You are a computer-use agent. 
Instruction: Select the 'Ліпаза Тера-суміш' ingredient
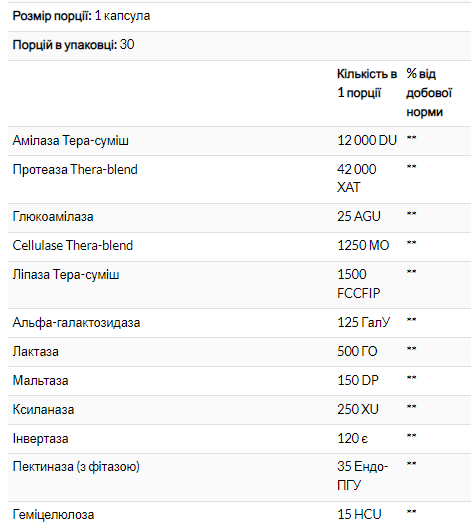pyautogui.click(x=66, y=275)
